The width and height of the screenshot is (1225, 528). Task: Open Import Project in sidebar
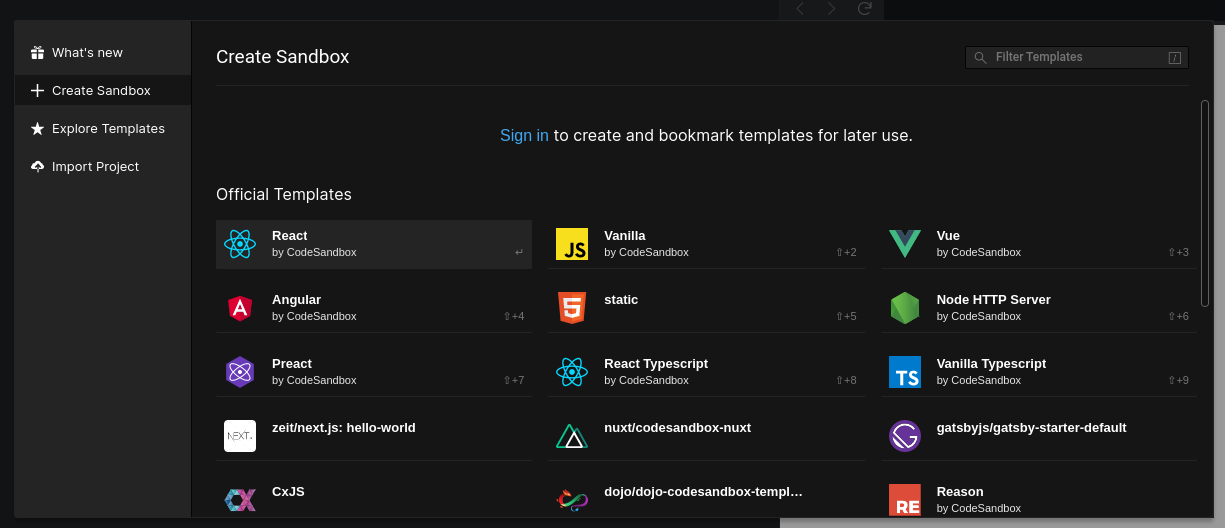tap(103, 166)
